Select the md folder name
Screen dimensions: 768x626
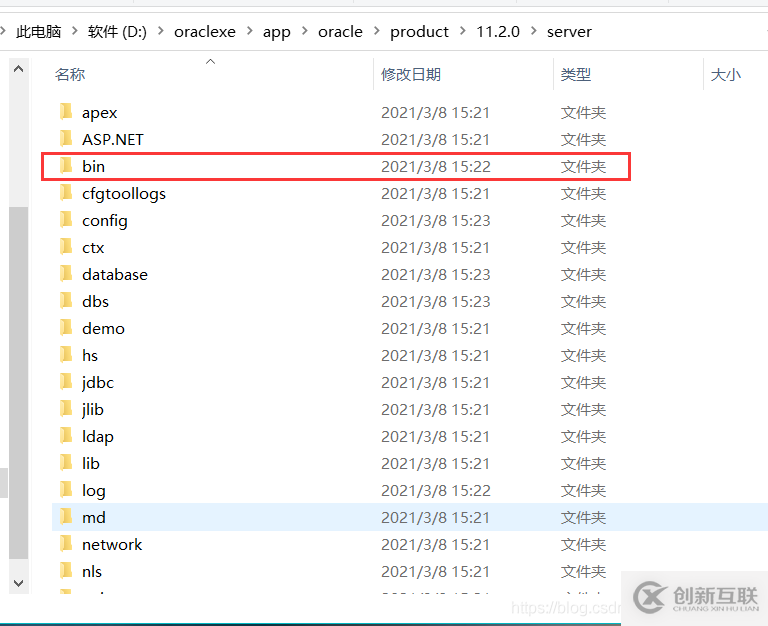pyautogui.click(x=94, y=517)
